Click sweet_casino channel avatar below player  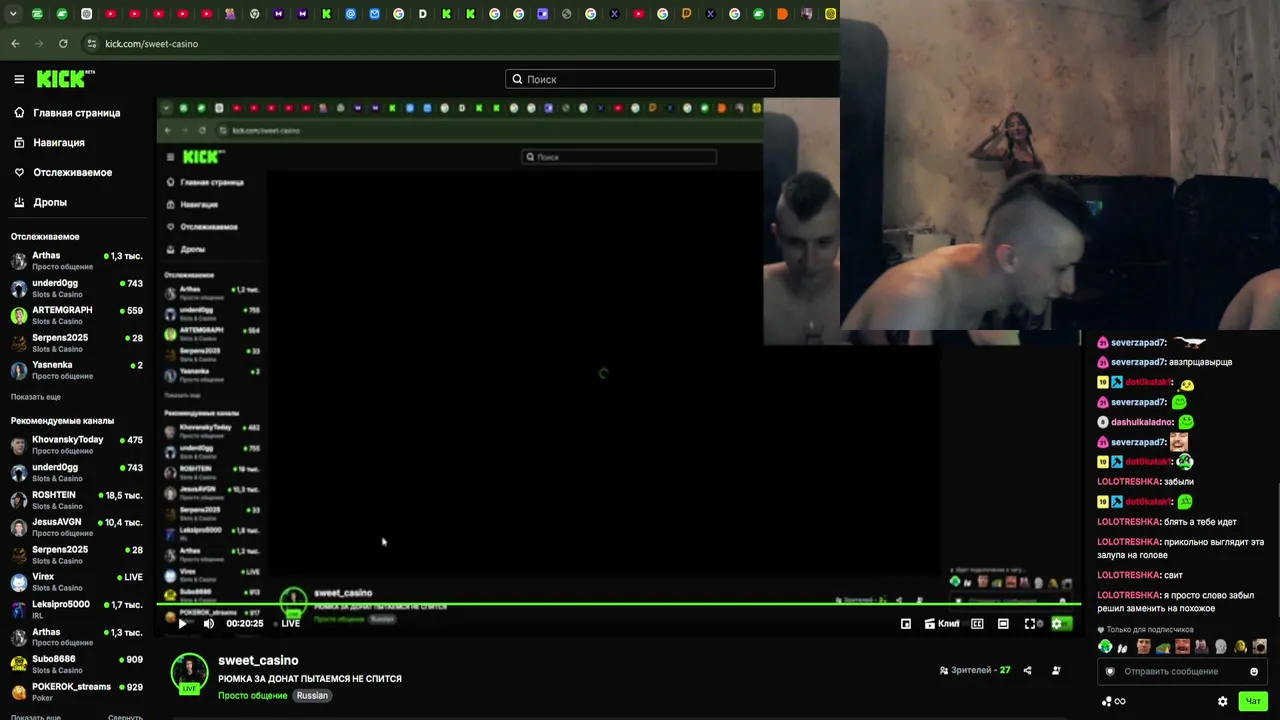pos(189,673)
